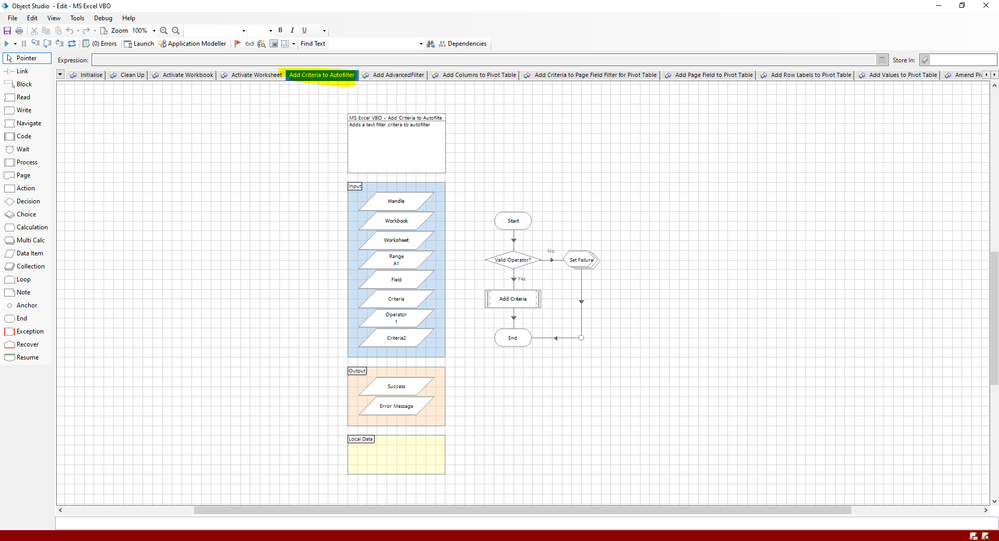Expand the Find Text dropdown

[421, 44]
